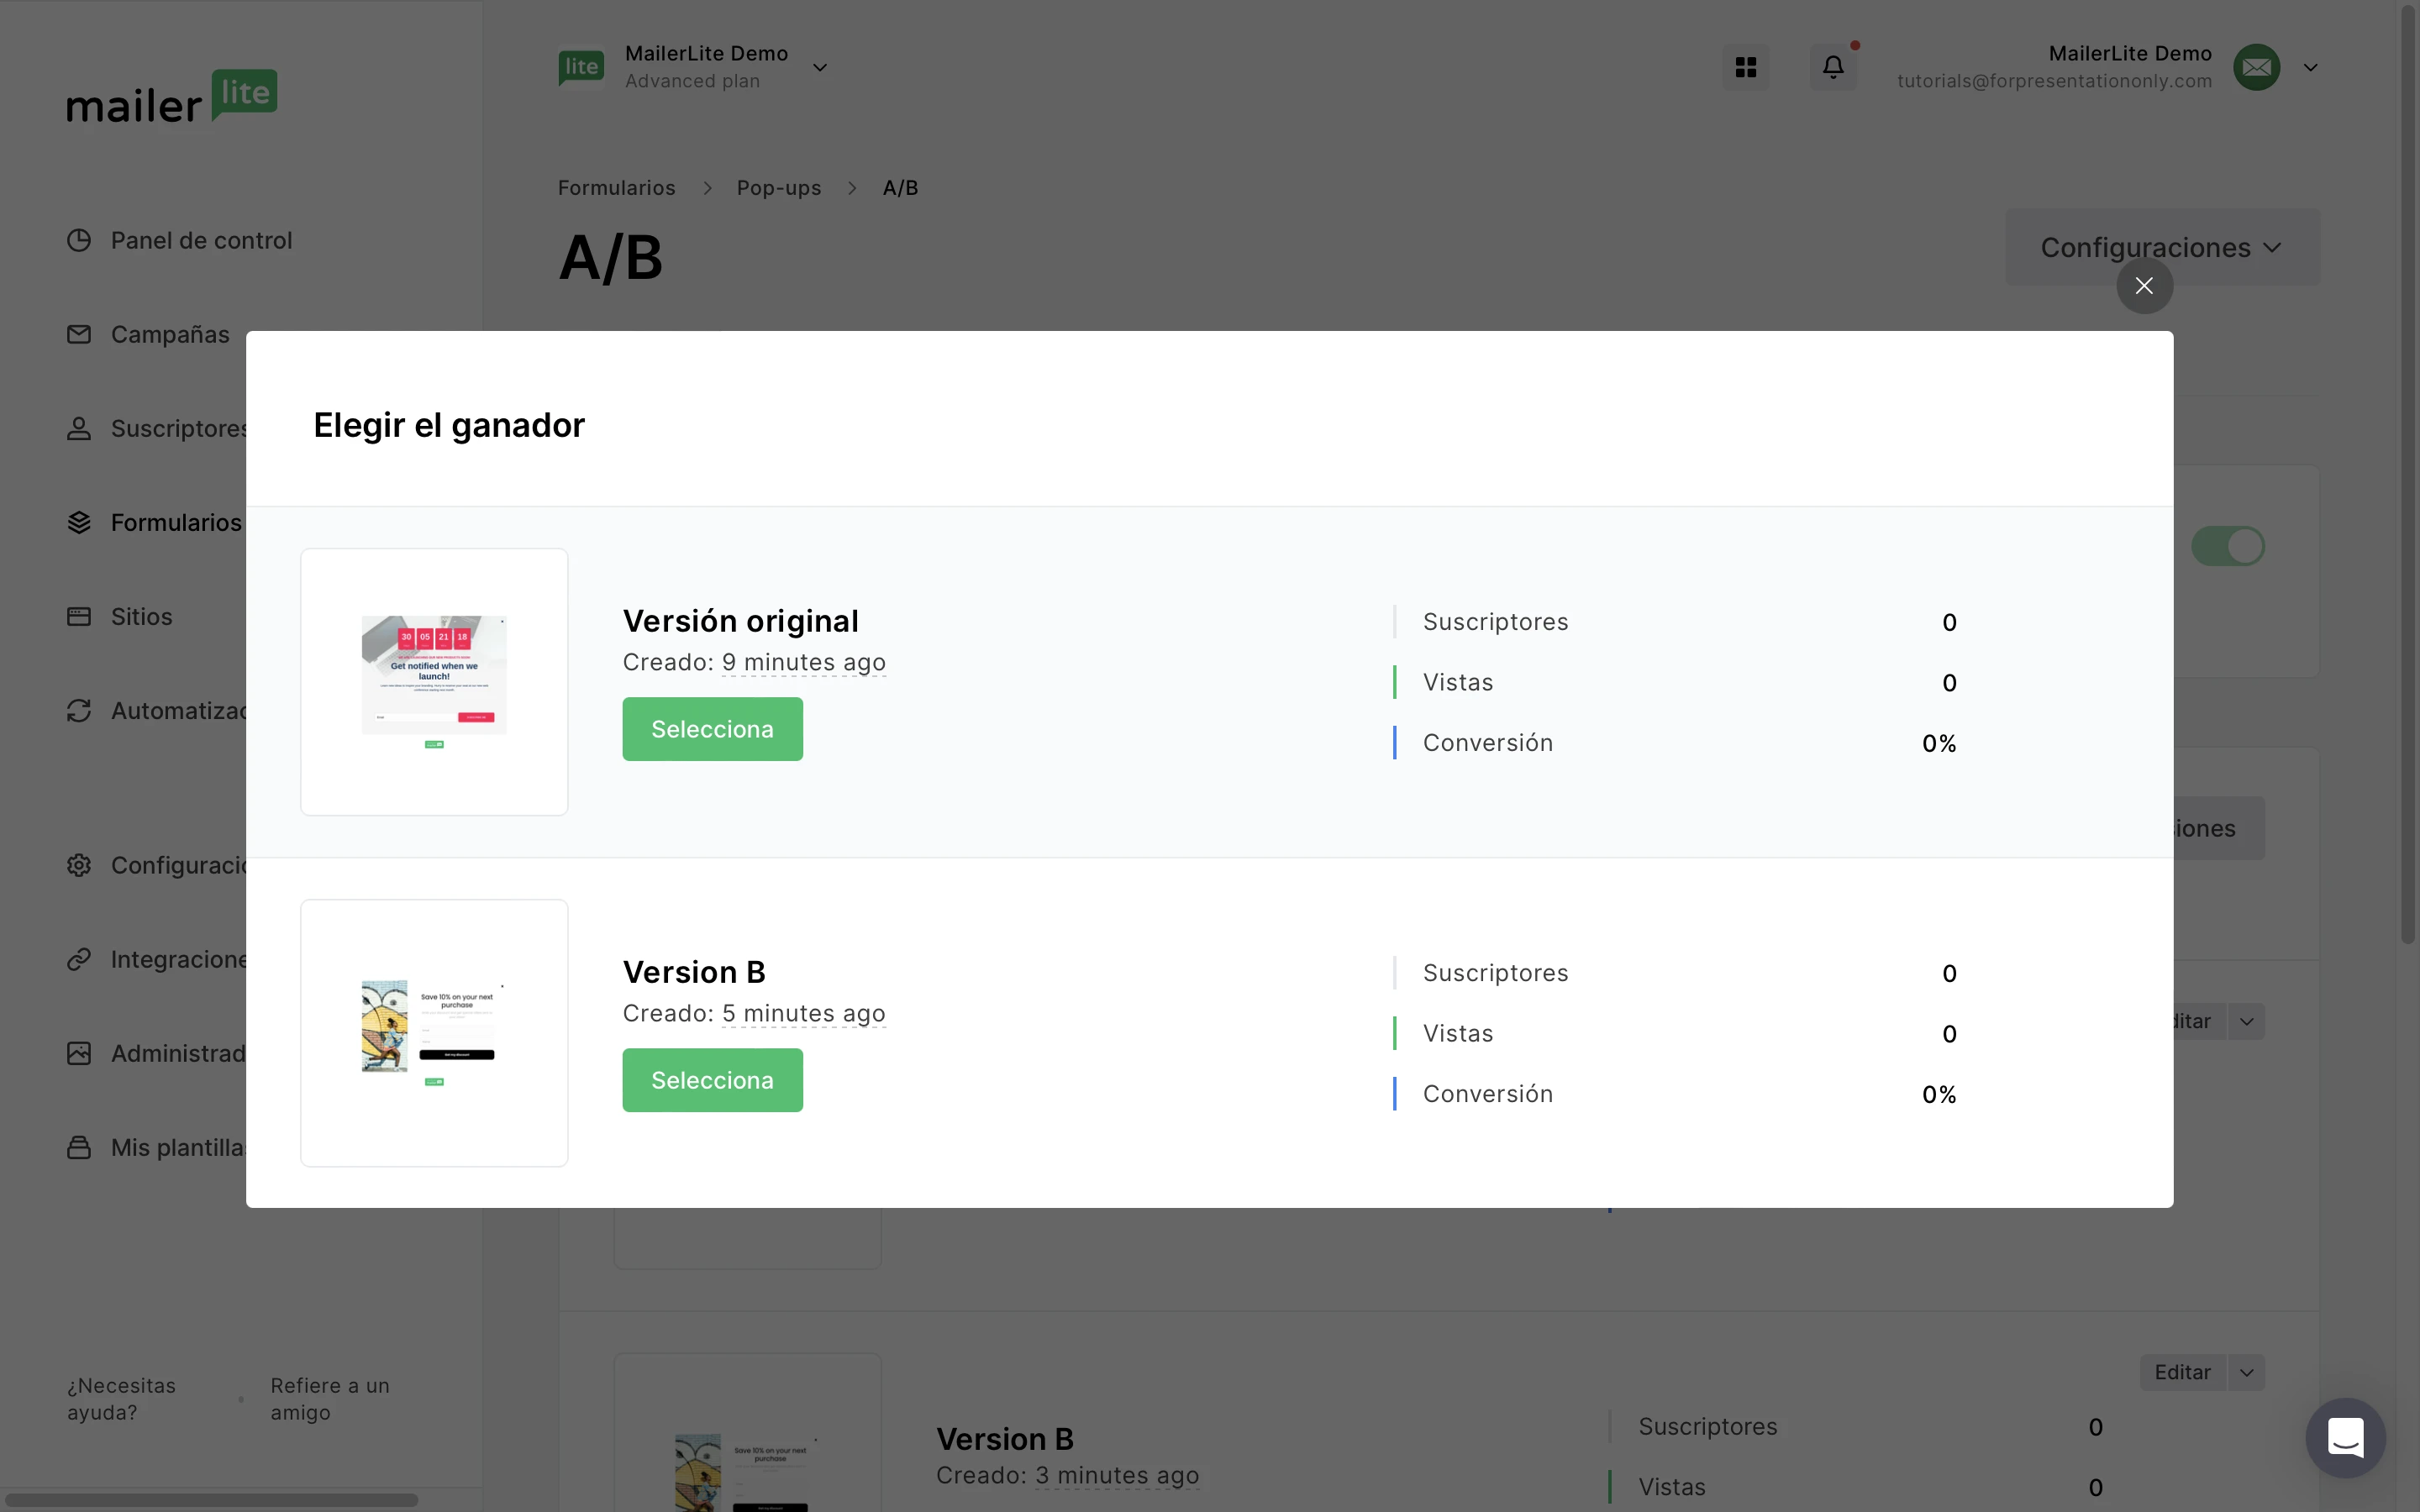Viewport: 2420px width, 1512px height.
Task: Click the Formularios layers icon
Action: click(79, 522)
